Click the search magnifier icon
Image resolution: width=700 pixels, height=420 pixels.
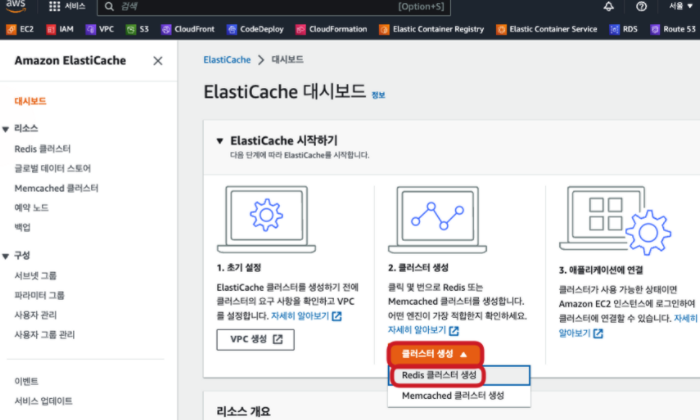(x=109, y=7)
